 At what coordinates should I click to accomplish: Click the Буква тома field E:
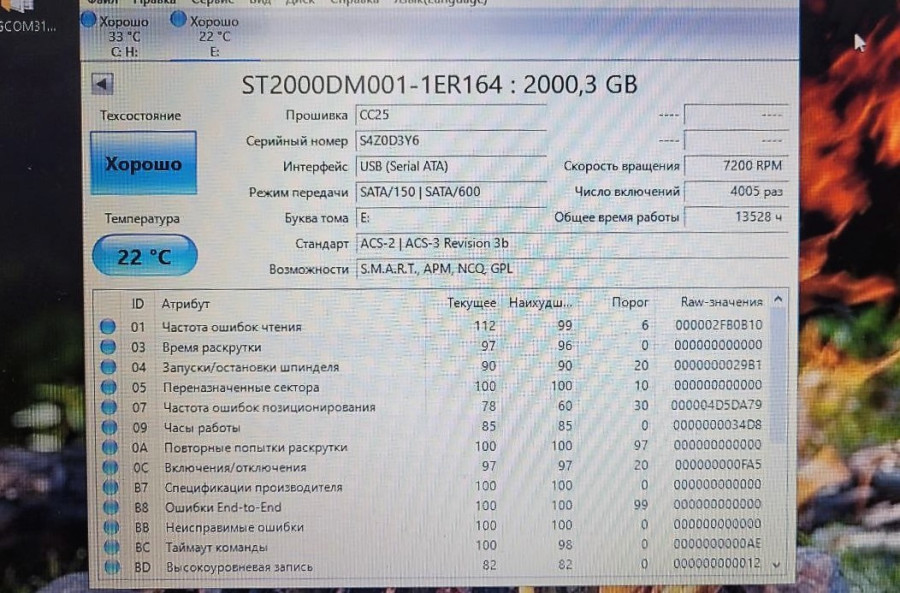pyautogui.click(x=451, y=218)
